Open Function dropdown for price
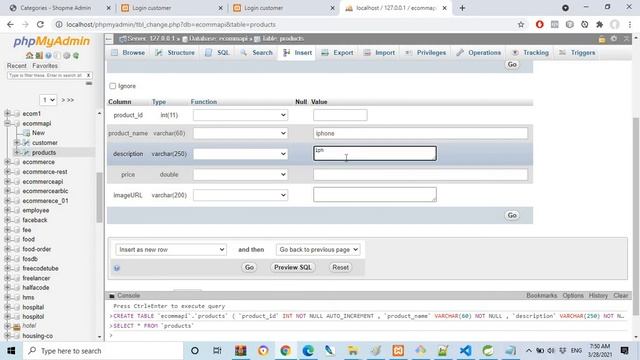Viewport: 640px width, 360px height. tap(240, 174)
